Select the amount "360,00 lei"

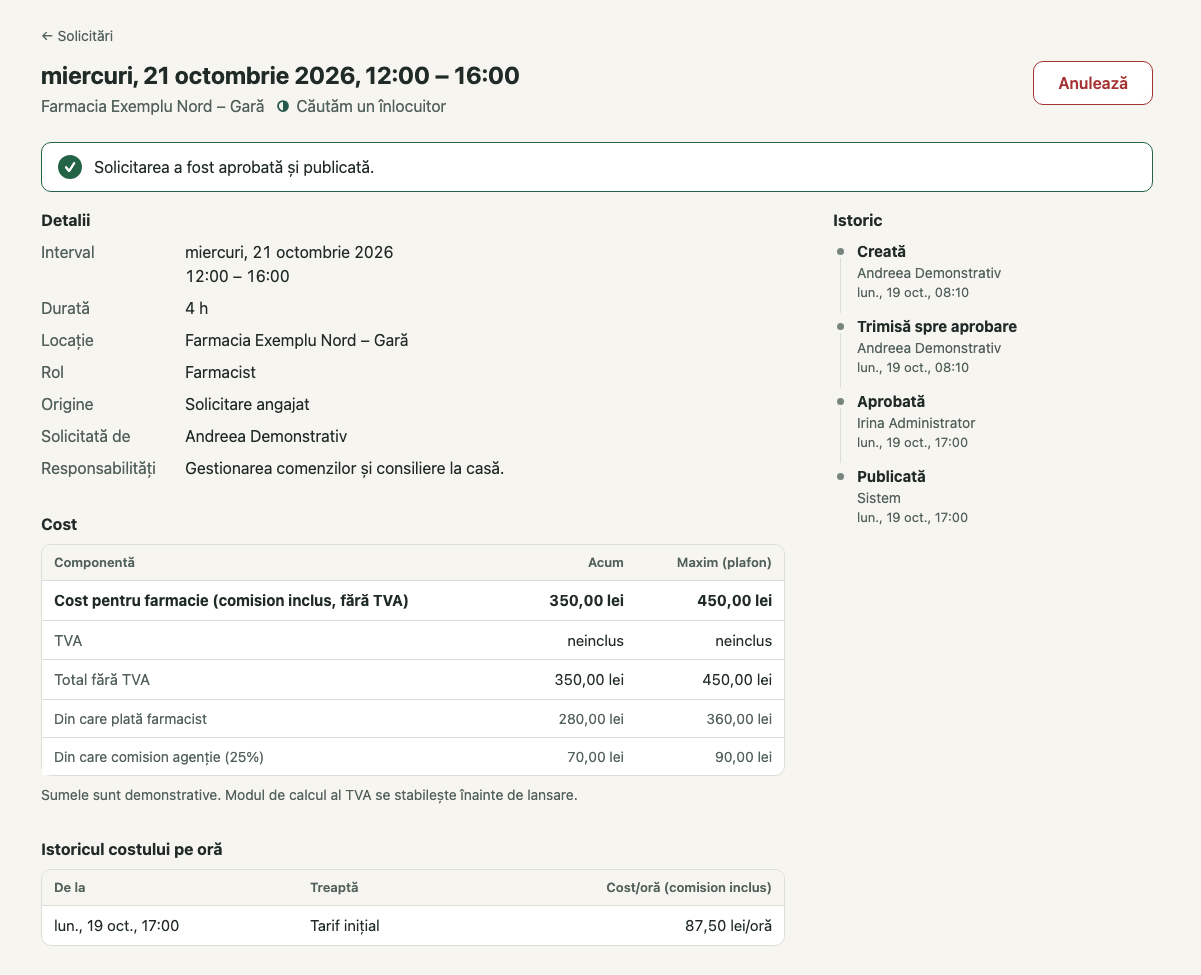pyautogui.click(x=739, y=718)
